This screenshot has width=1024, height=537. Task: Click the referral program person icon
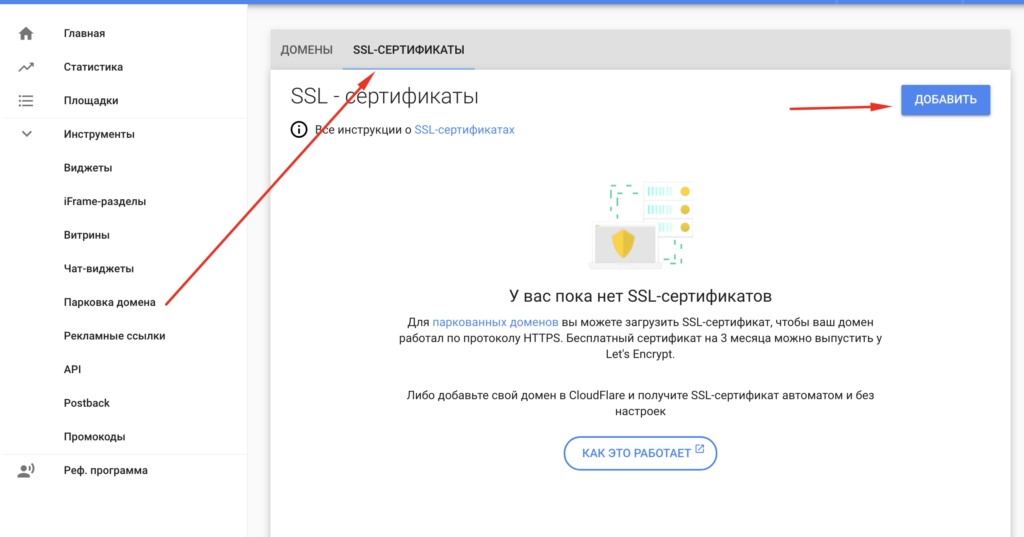point(26,470)
